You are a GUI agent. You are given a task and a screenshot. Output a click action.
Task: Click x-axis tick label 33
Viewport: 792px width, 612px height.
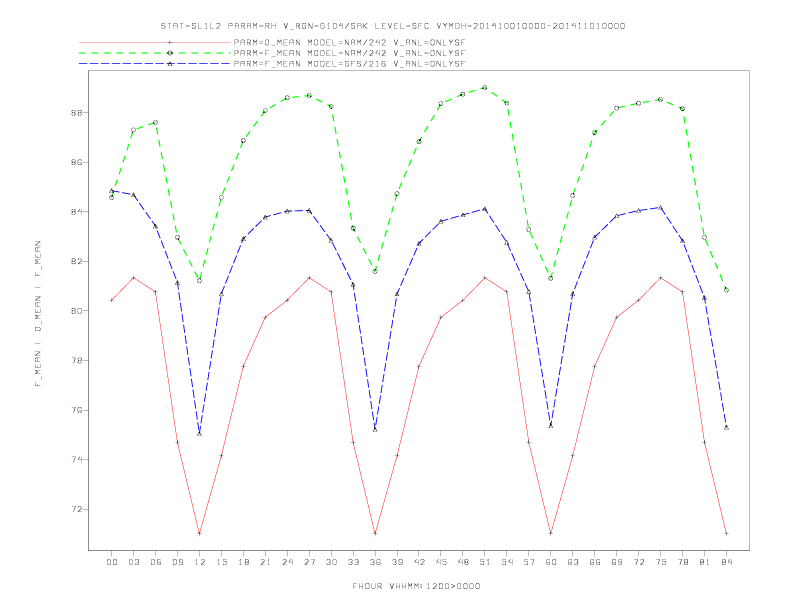click(x=353, y=562)
